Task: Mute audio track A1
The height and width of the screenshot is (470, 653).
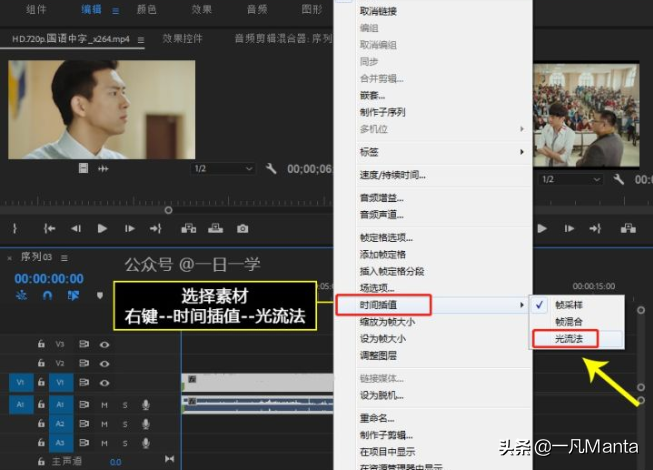Action: pos(104,405)
